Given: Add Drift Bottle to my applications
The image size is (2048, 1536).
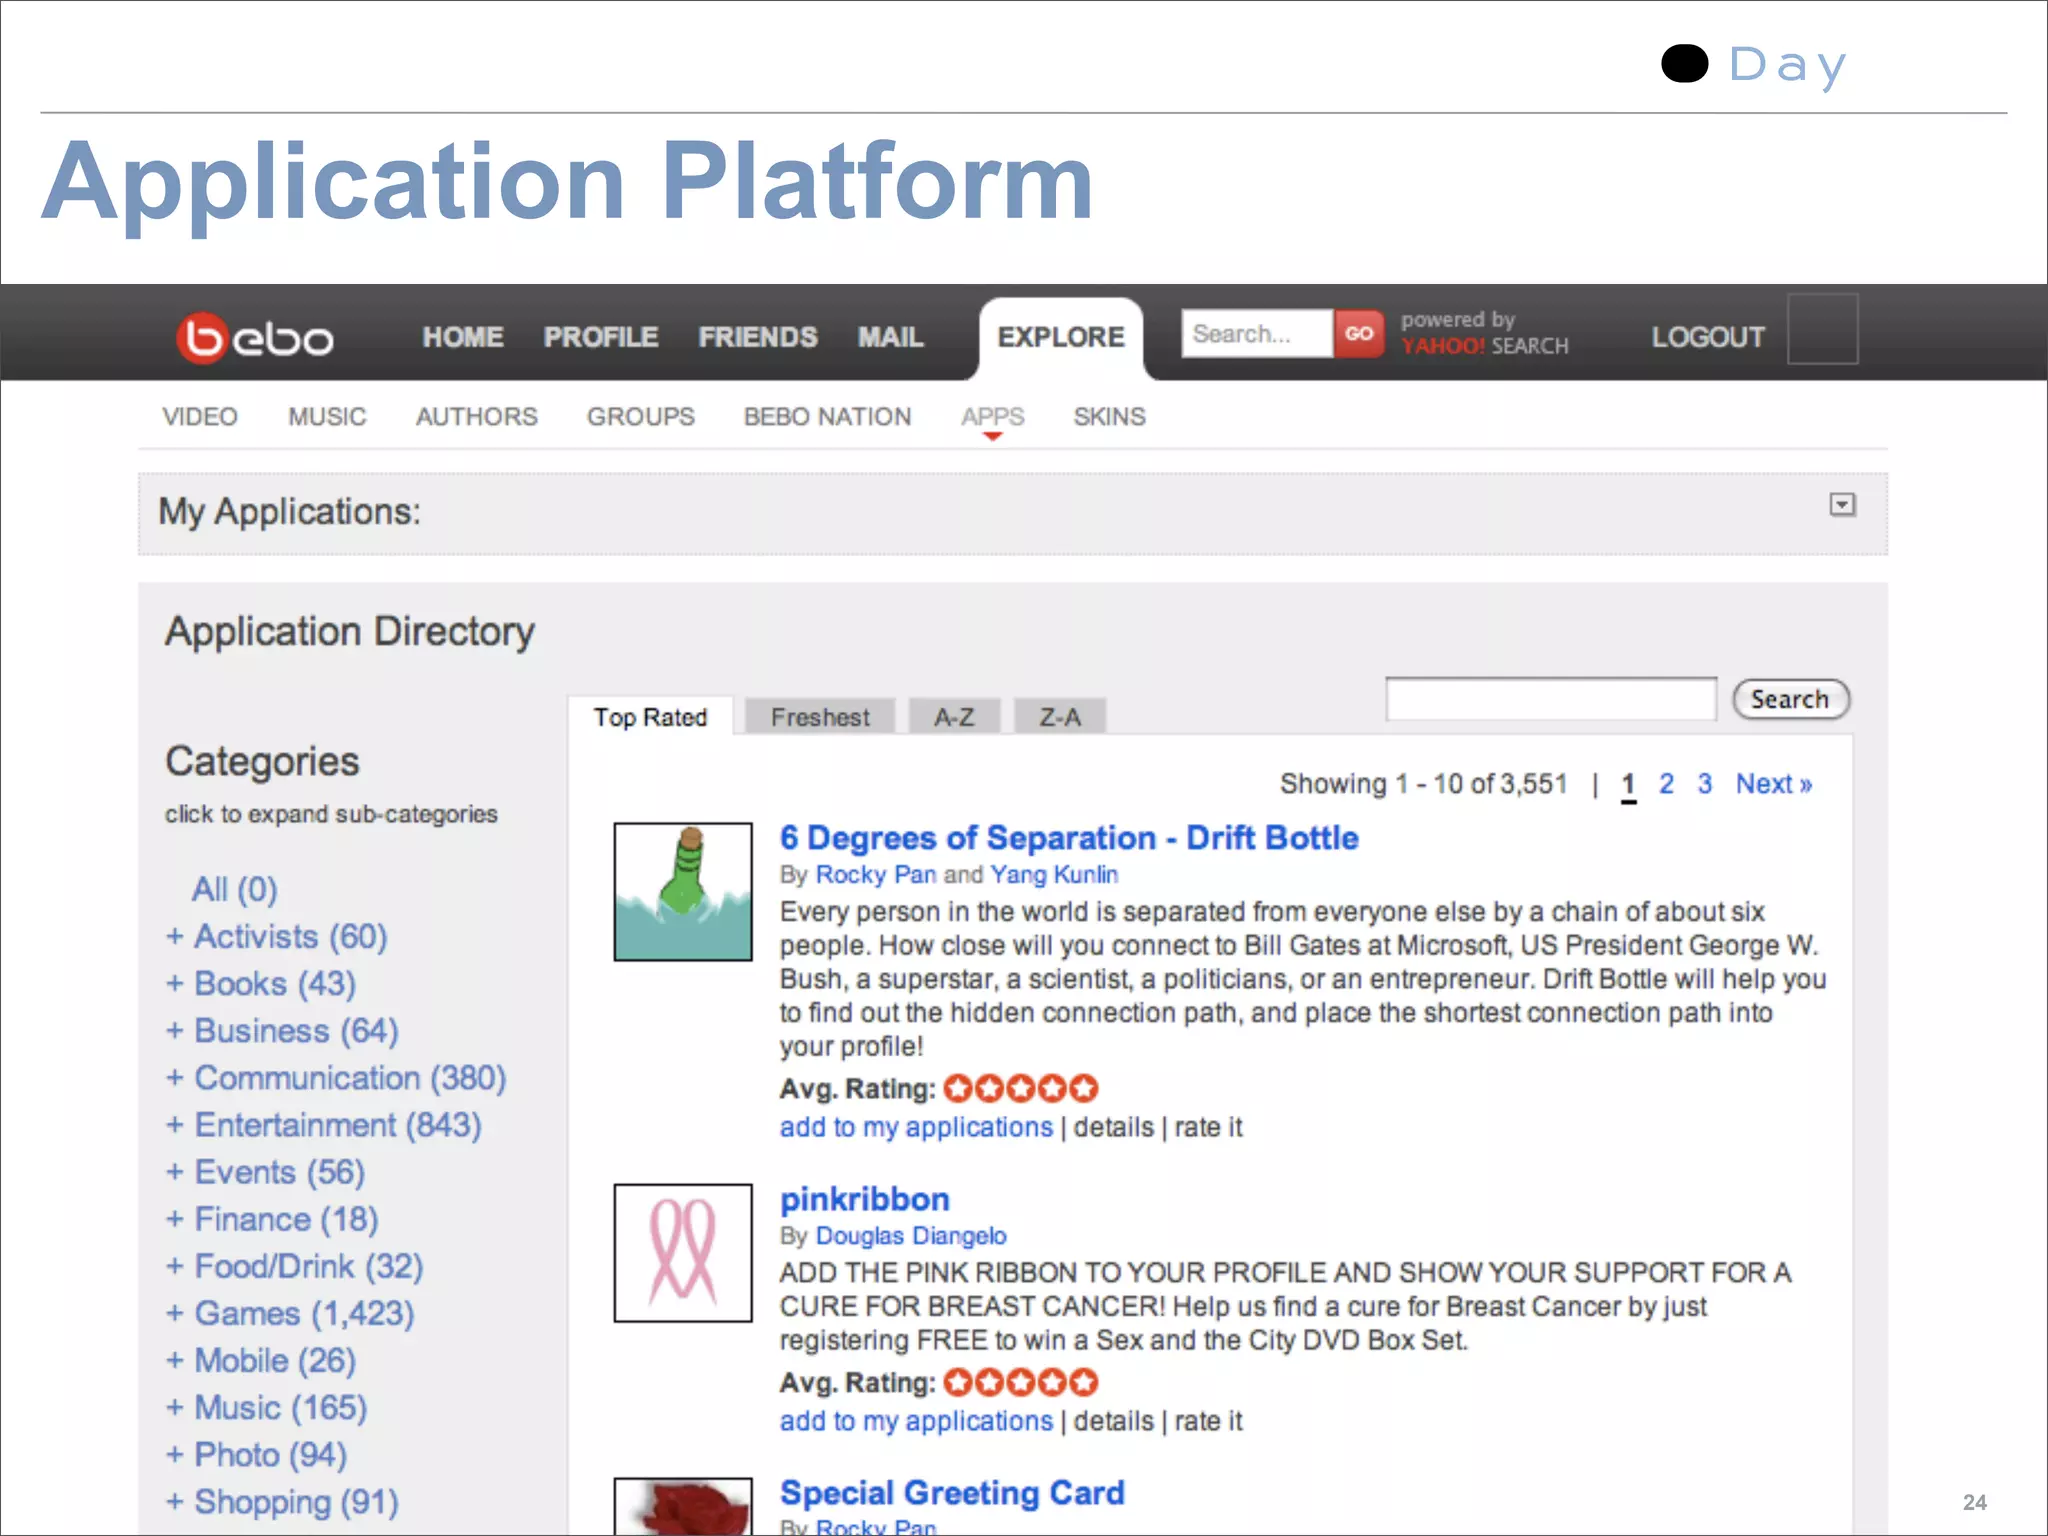Looking at the screenshot, I should point(916,1127).
